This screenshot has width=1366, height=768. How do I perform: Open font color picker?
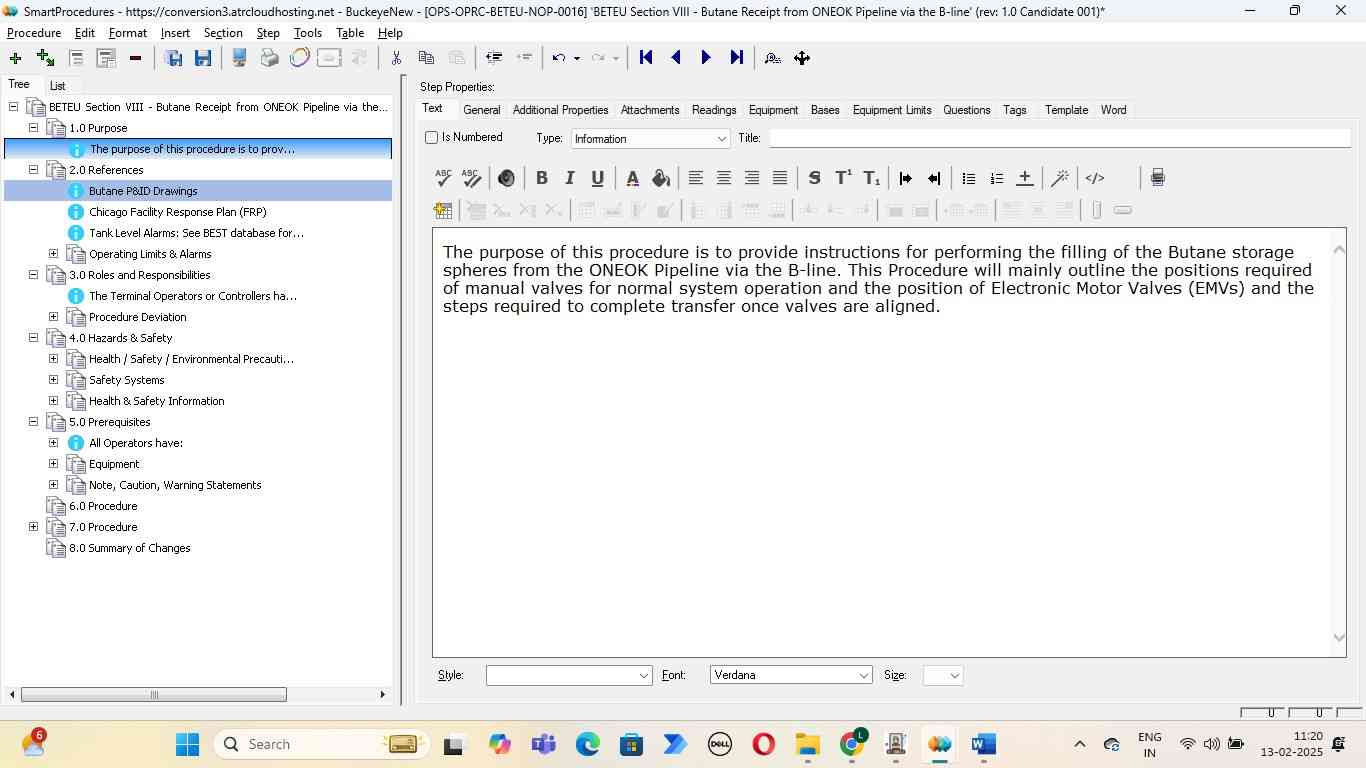point(632,178)
